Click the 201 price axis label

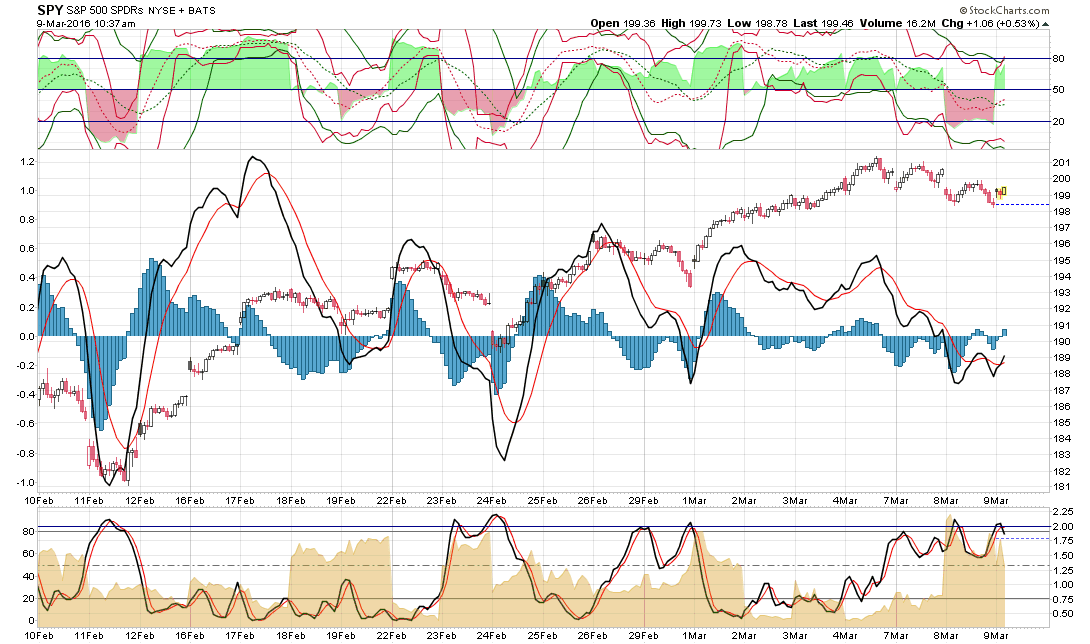[1061, 163]
